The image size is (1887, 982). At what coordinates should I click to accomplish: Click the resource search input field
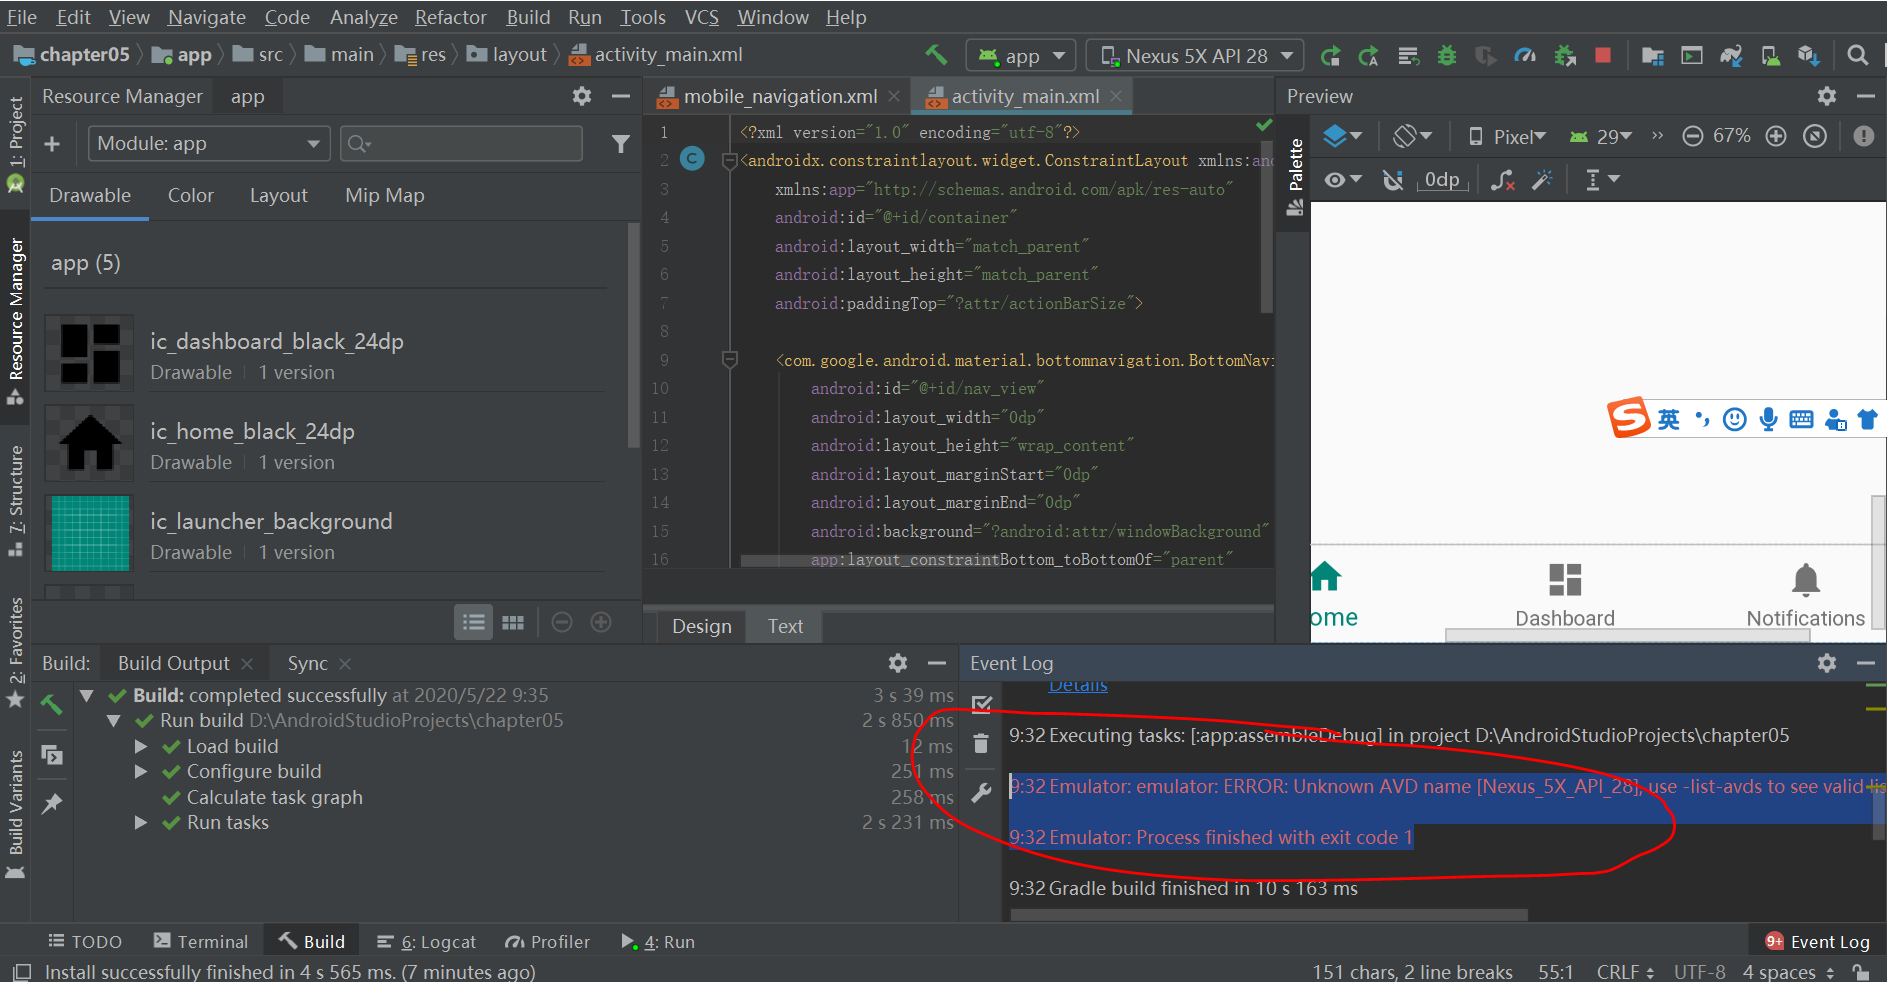tap(461, 144)
